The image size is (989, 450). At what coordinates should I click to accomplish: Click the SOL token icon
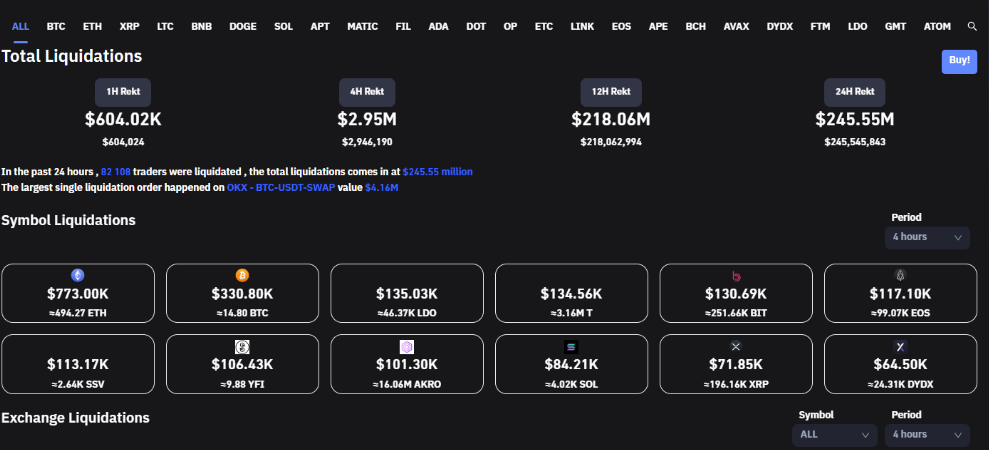571,346
